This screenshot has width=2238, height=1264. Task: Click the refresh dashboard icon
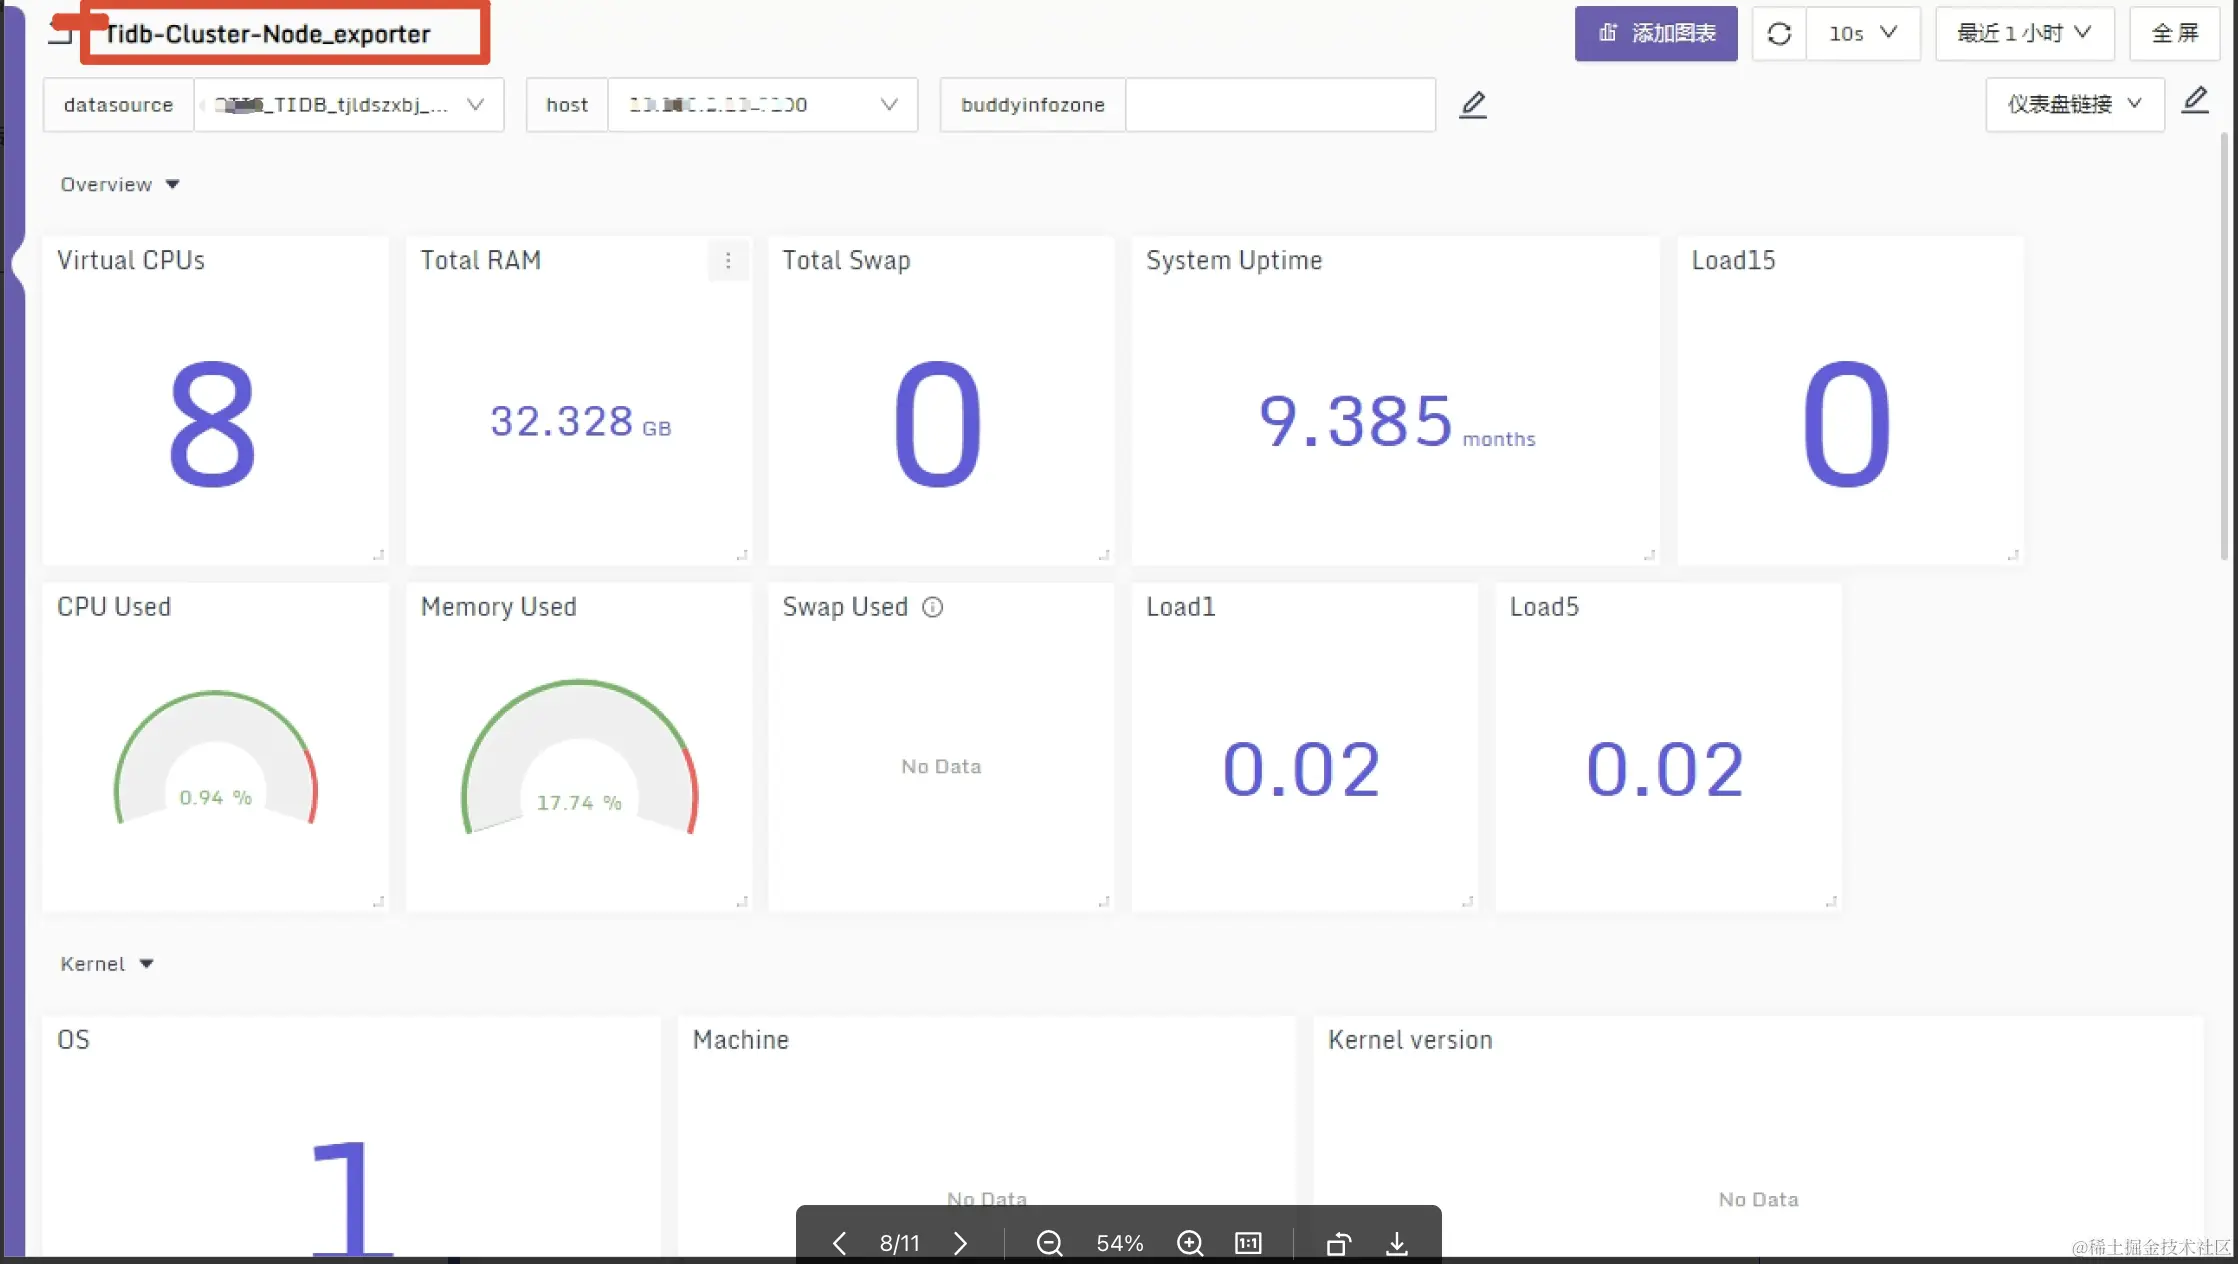click(x=1779, y=34)
